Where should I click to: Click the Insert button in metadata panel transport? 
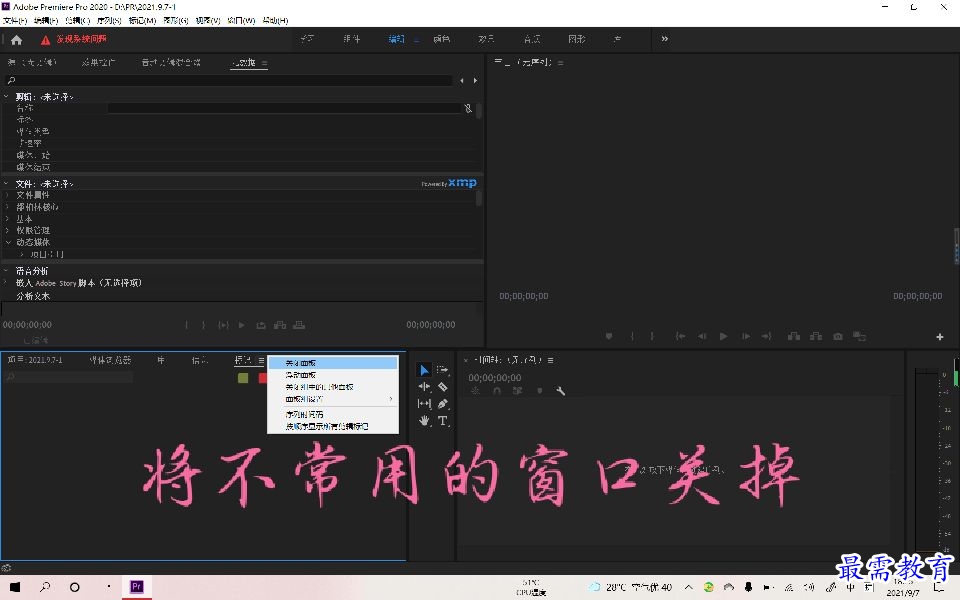280,325
